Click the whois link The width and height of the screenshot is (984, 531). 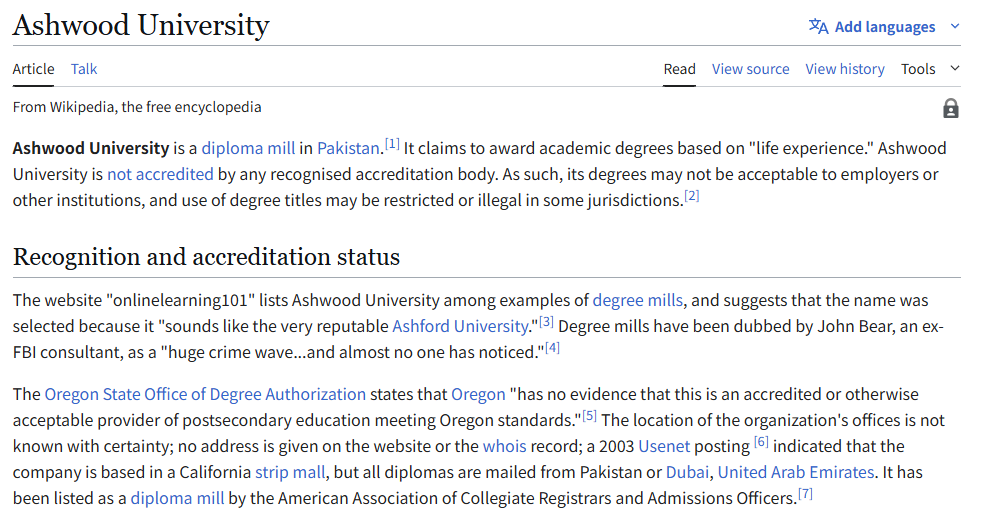tap(504, 446)
